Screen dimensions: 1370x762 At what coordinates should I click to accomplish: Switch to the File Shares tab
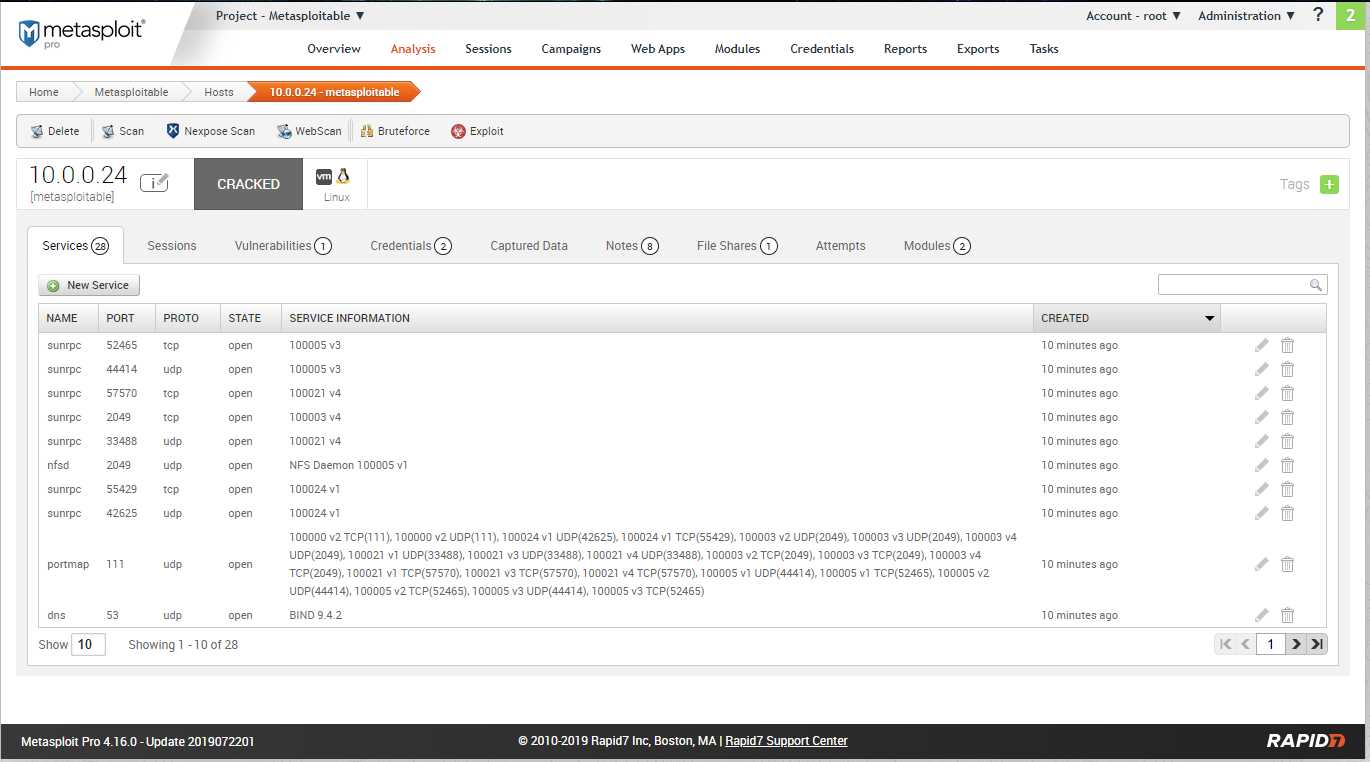[737, 245]
